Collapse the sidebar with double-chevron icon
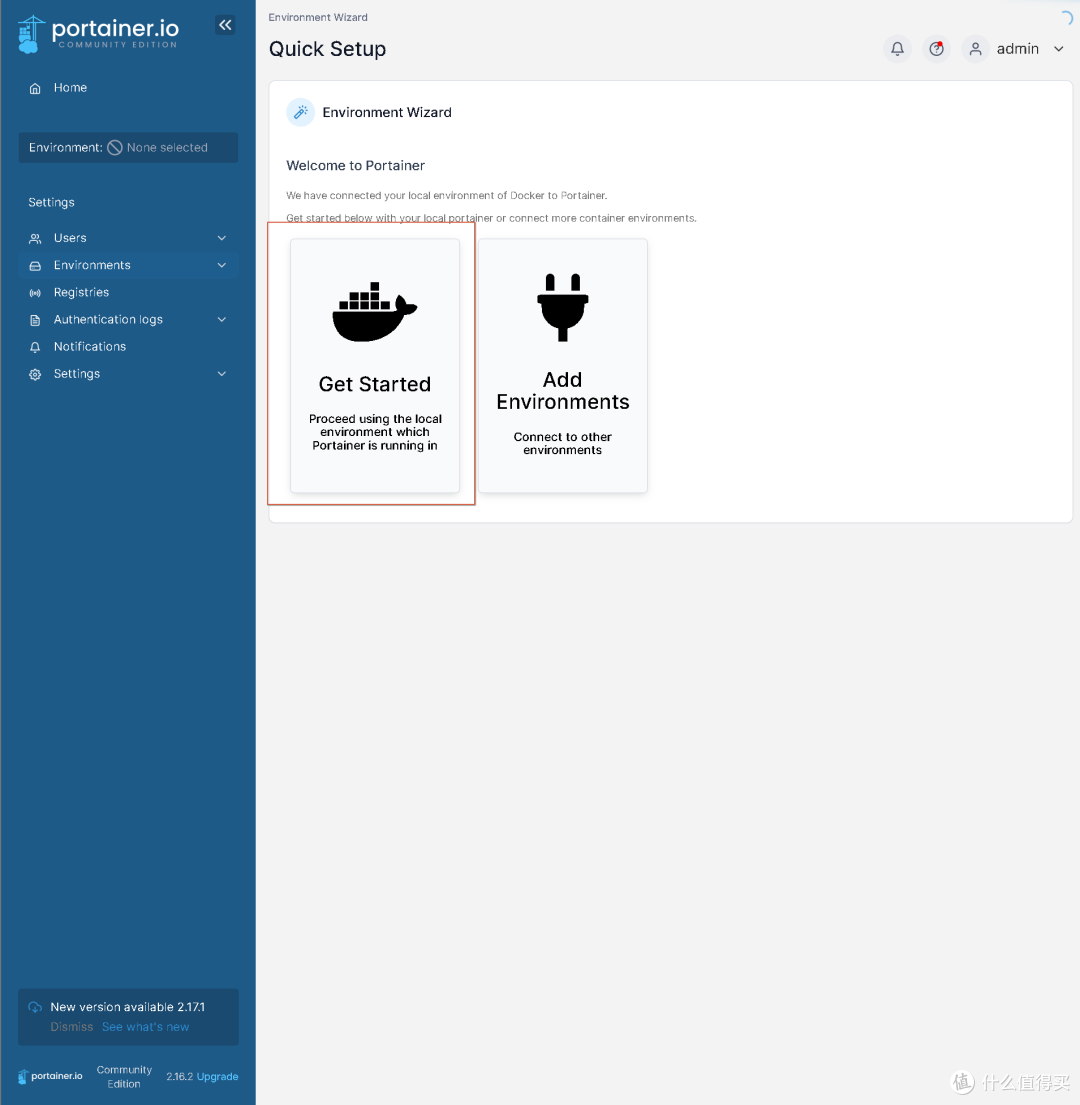 [x=225, y=26]
